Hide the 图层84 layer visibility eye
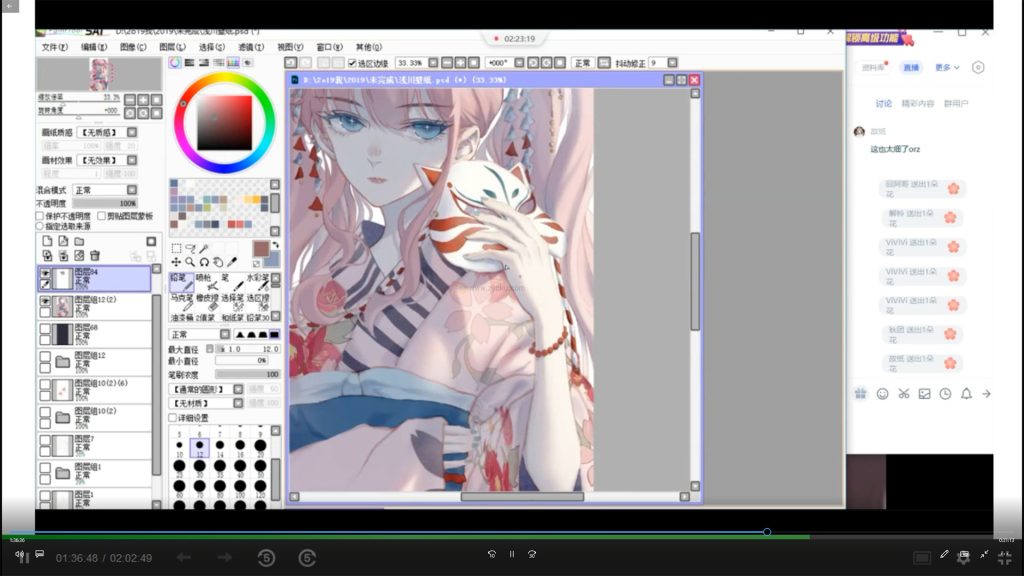Screen dimensions: 1024x576 pos(45,272)
